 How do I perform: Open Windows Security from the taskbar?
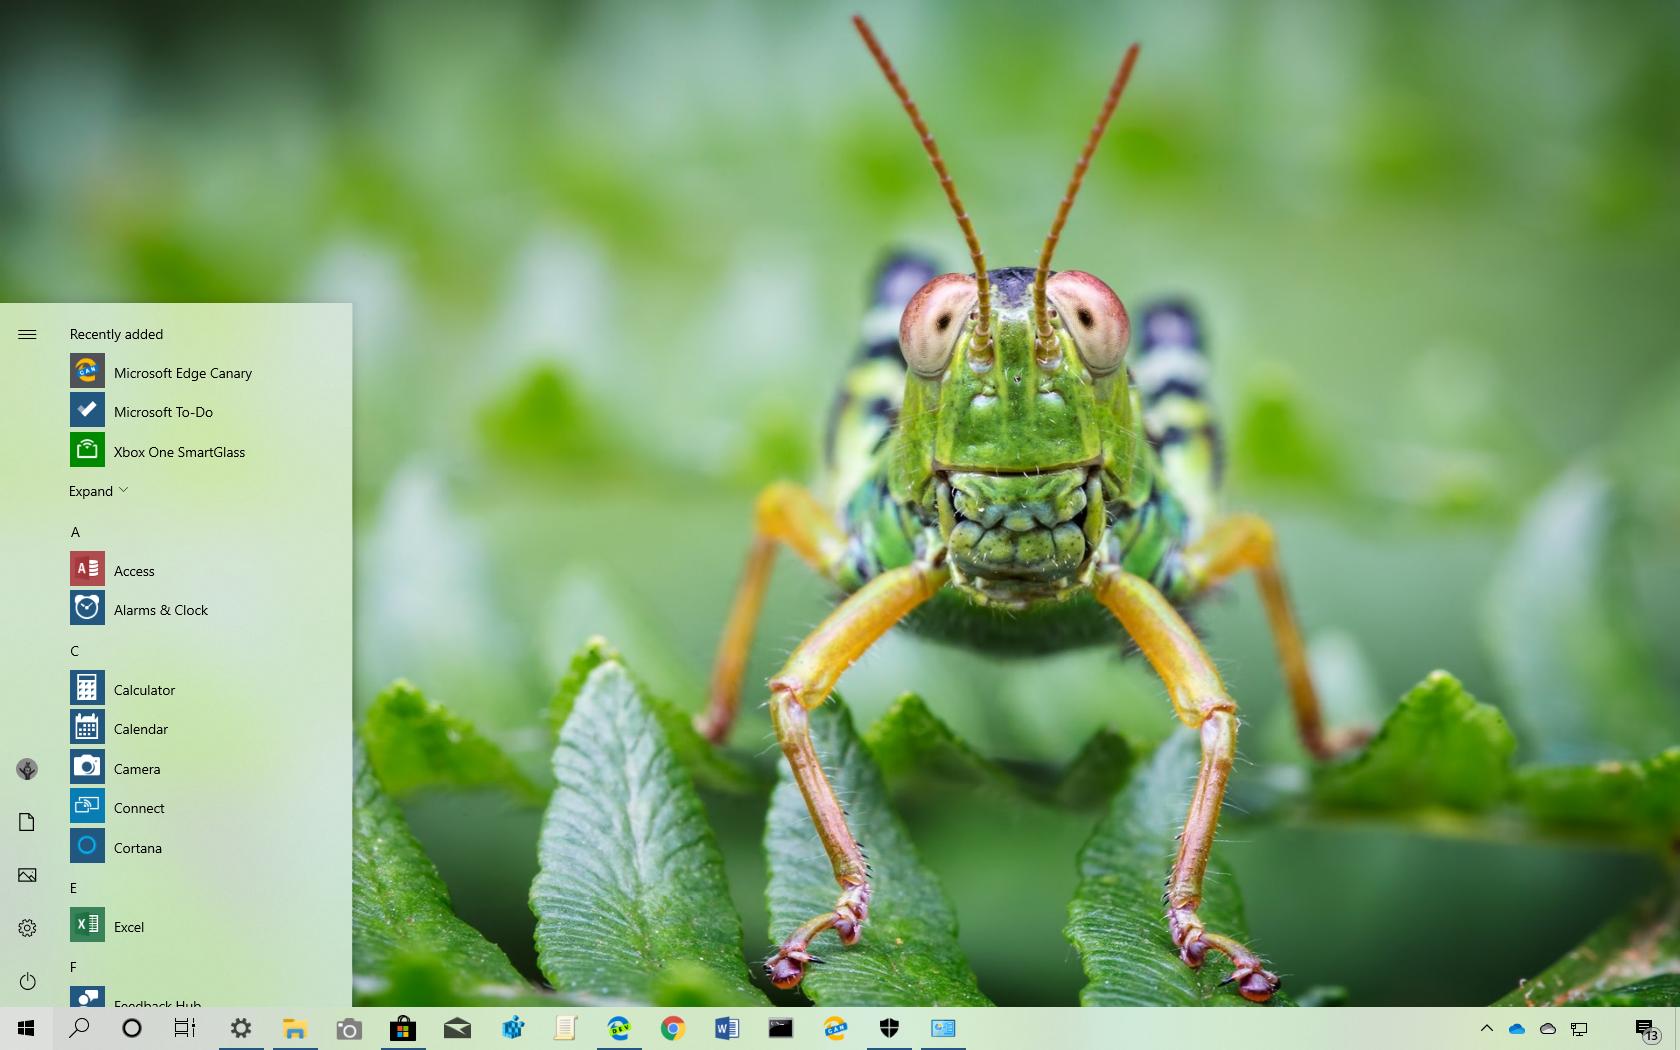pos(889,1028)
